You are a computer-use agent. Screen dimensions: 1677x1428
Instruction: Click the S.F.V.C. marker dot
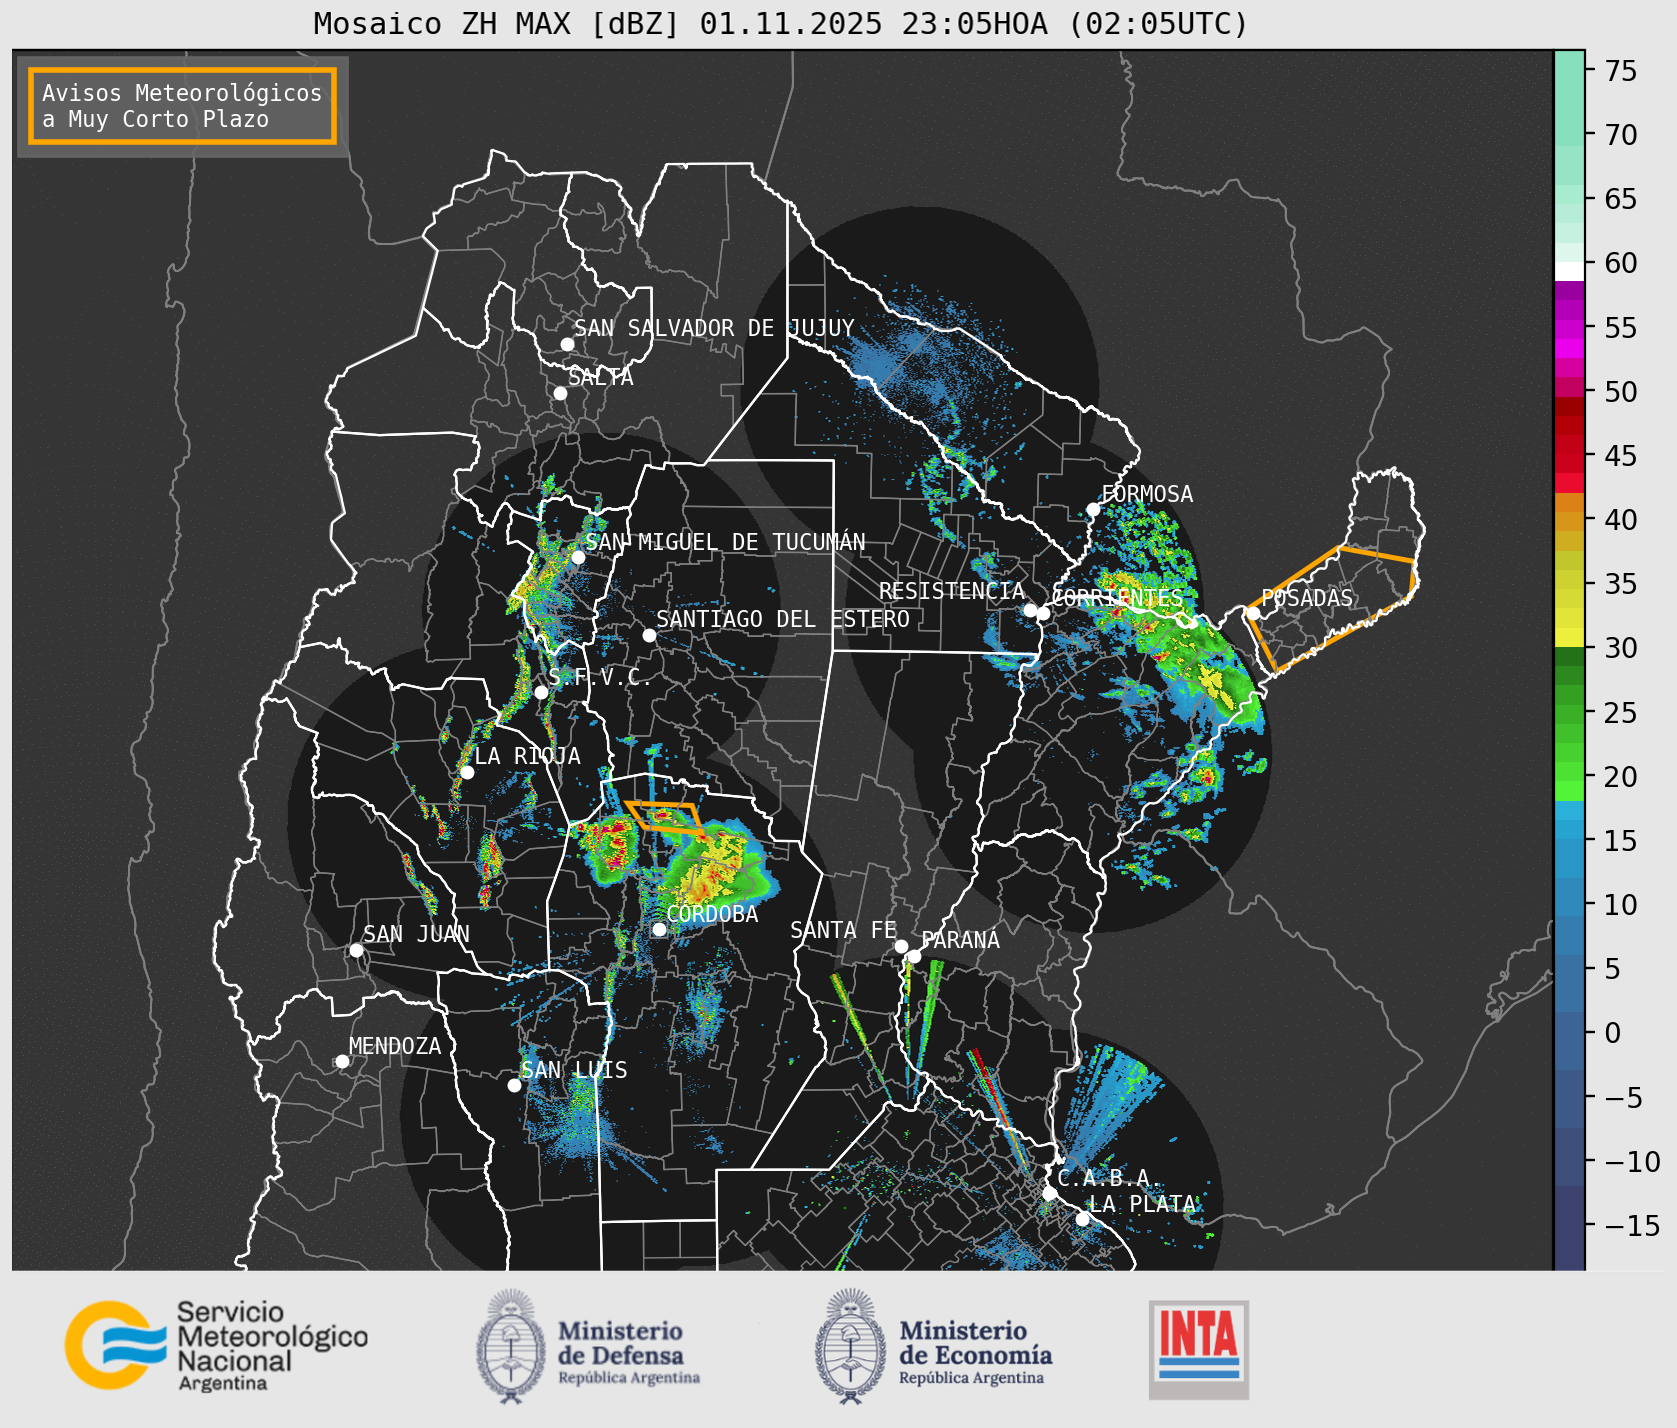pyautogui.click(x=541, y=692)
